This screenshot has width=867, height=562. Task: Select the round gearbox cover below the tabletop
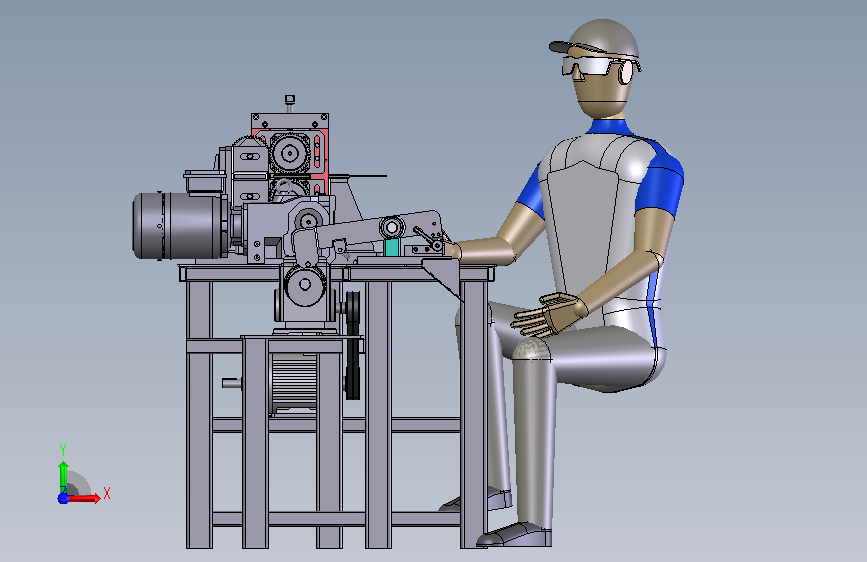coord(304,285)
